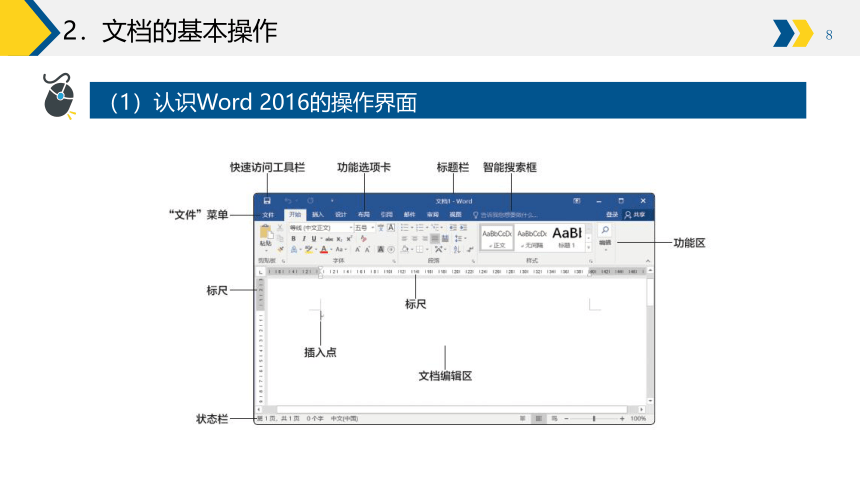Click the Text Effects glowing A icon
The width and height of the screenshot is (860, 484).
click(294, 249)
